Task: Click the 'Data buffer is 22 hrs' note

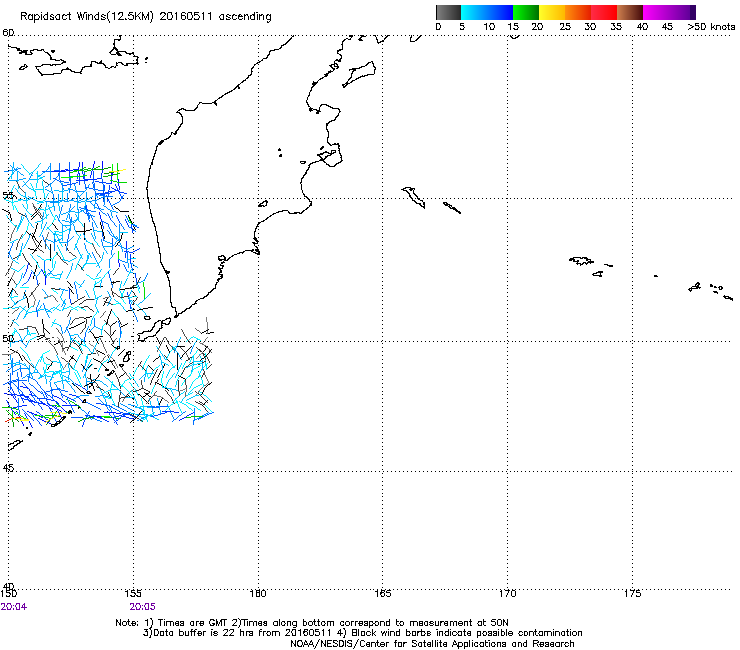Action: tap(362, 633)
